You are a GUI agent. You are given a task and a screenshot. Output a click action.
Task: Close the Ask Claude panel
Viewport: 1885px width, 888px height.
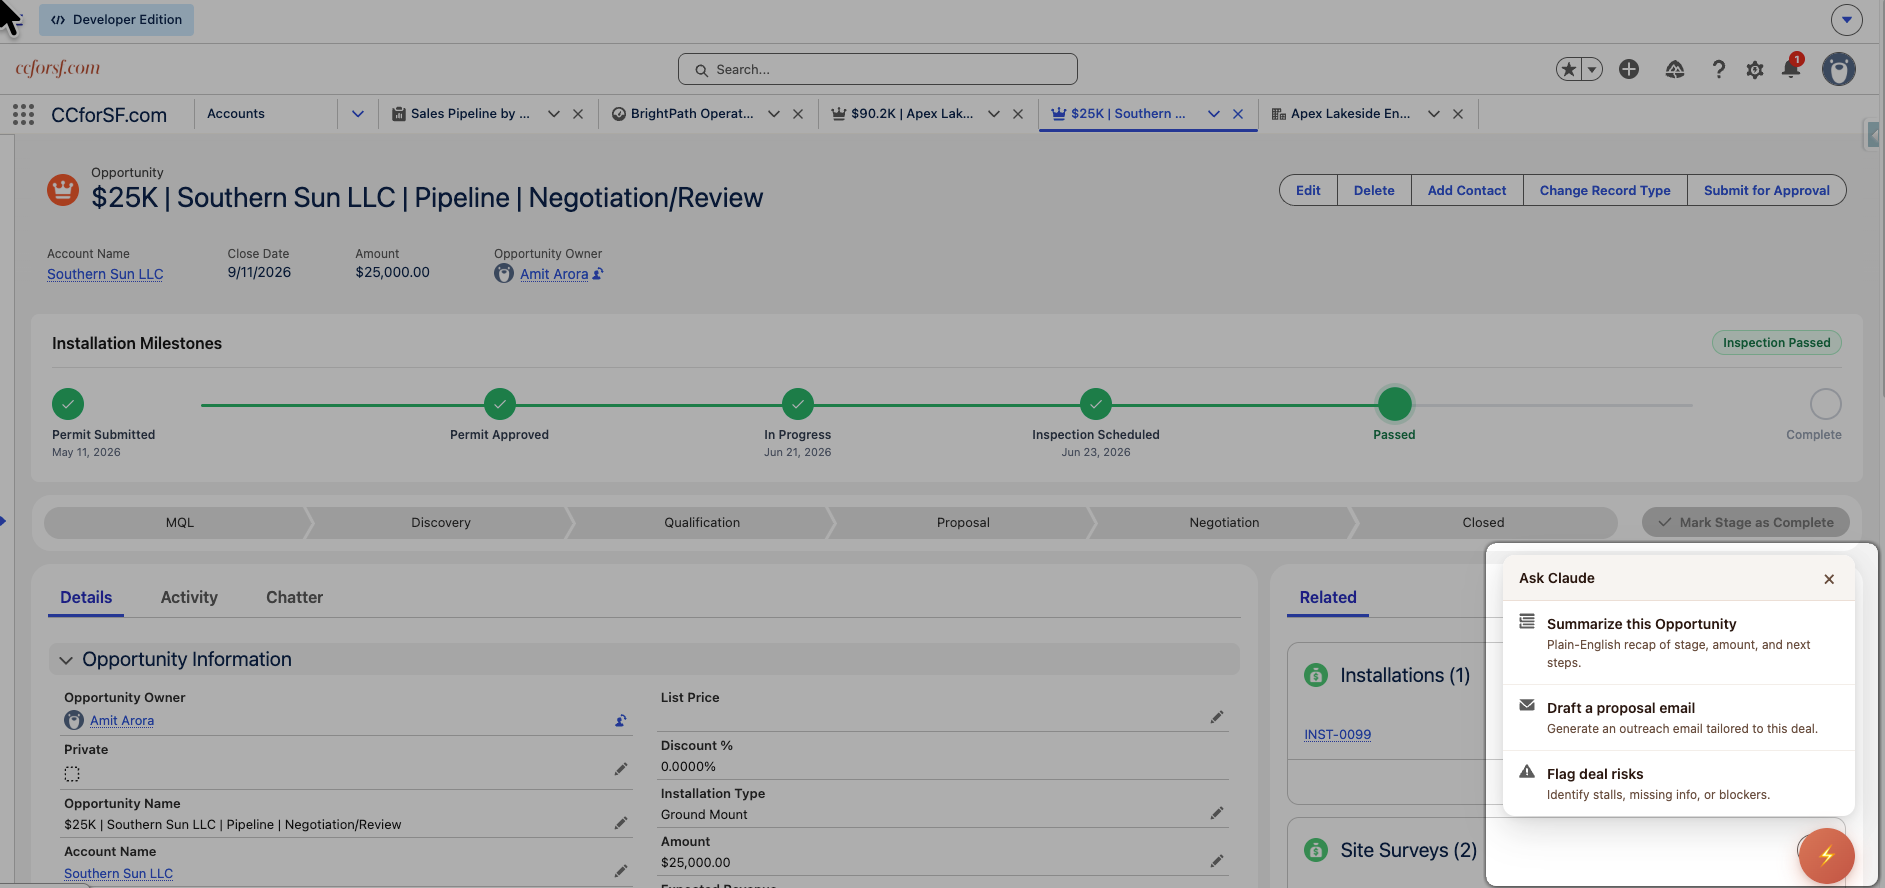coord(1829,579)
